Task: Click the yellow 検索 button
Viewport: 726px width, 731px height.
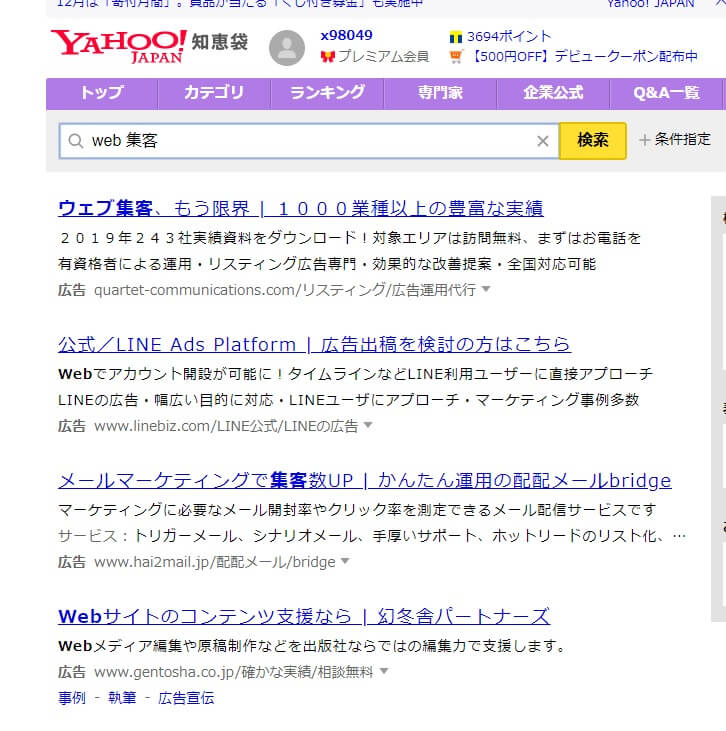Action: pyautogui.click(x=593, y=141)
